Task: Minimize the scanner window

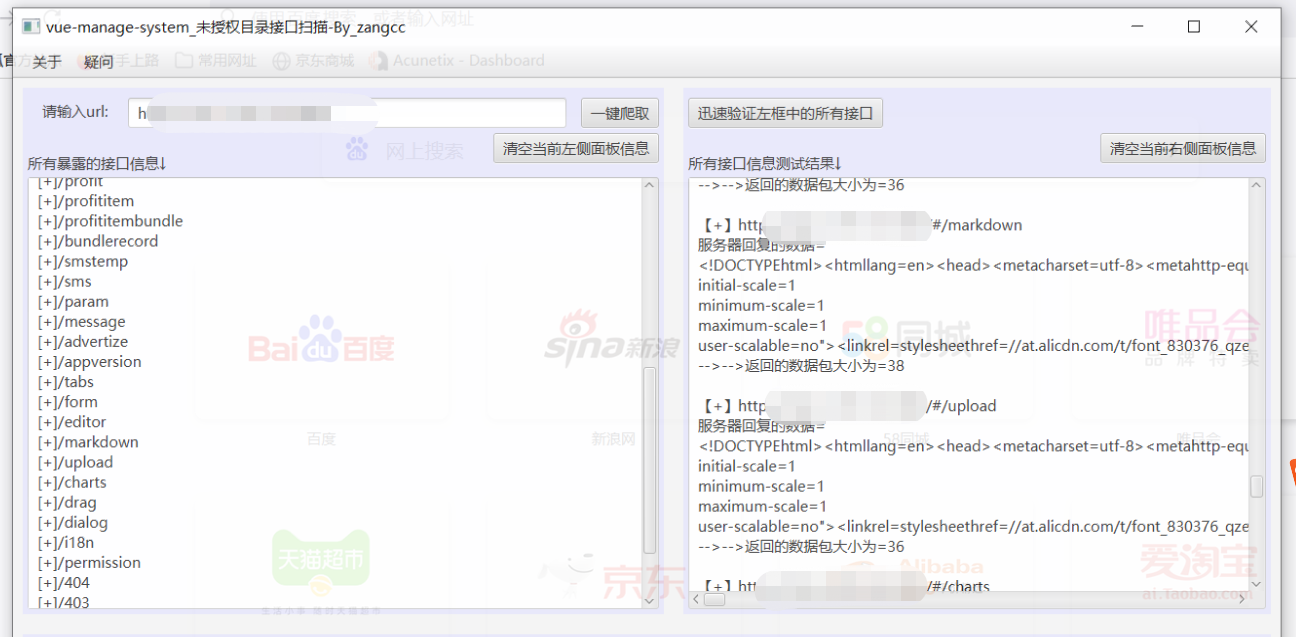Action: point(1136,27)
